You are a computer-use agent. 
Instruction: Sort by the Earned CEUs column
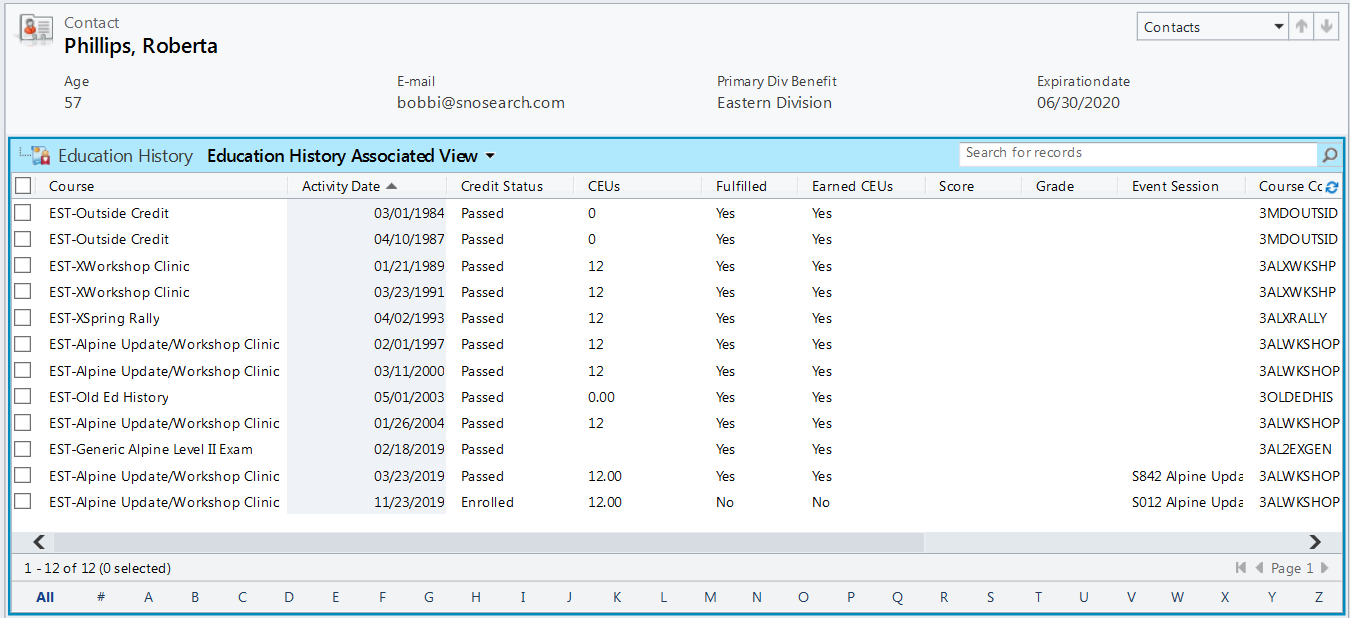[x=852, y=186]
